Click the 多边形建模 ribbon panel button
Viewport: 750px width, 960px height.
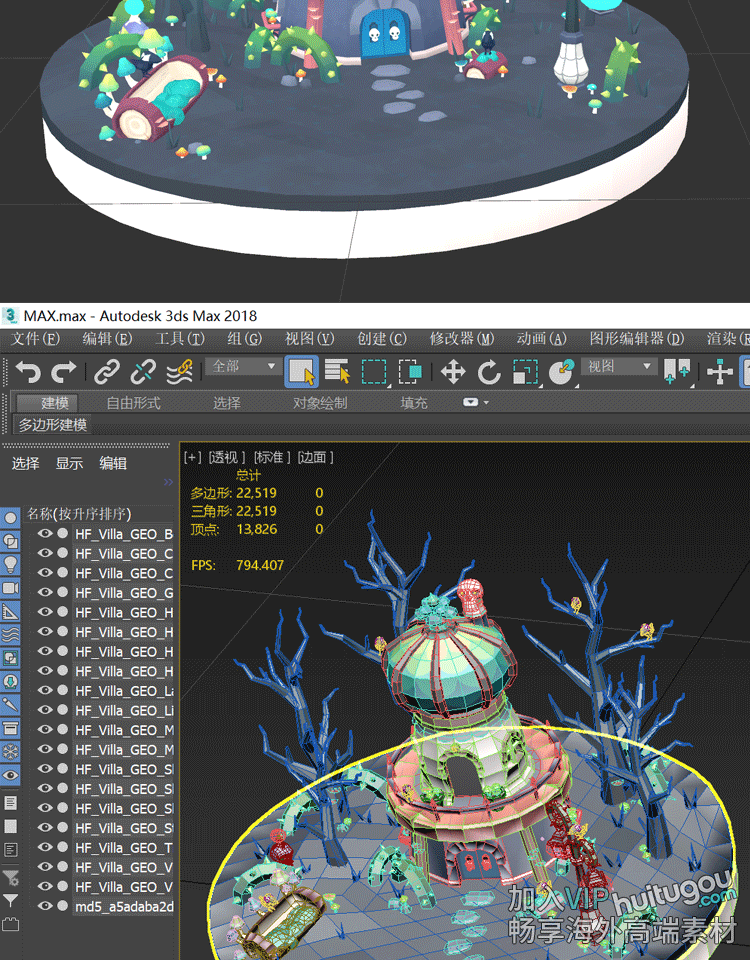52,425
